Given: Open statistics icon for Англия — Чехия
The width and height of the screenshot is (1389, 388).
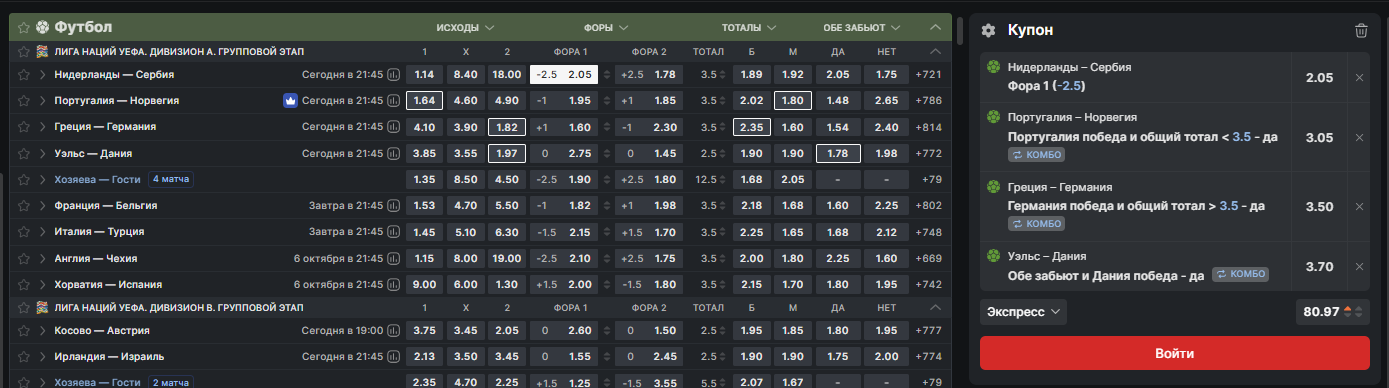Looking at the screenshot, I should [393, 258].
